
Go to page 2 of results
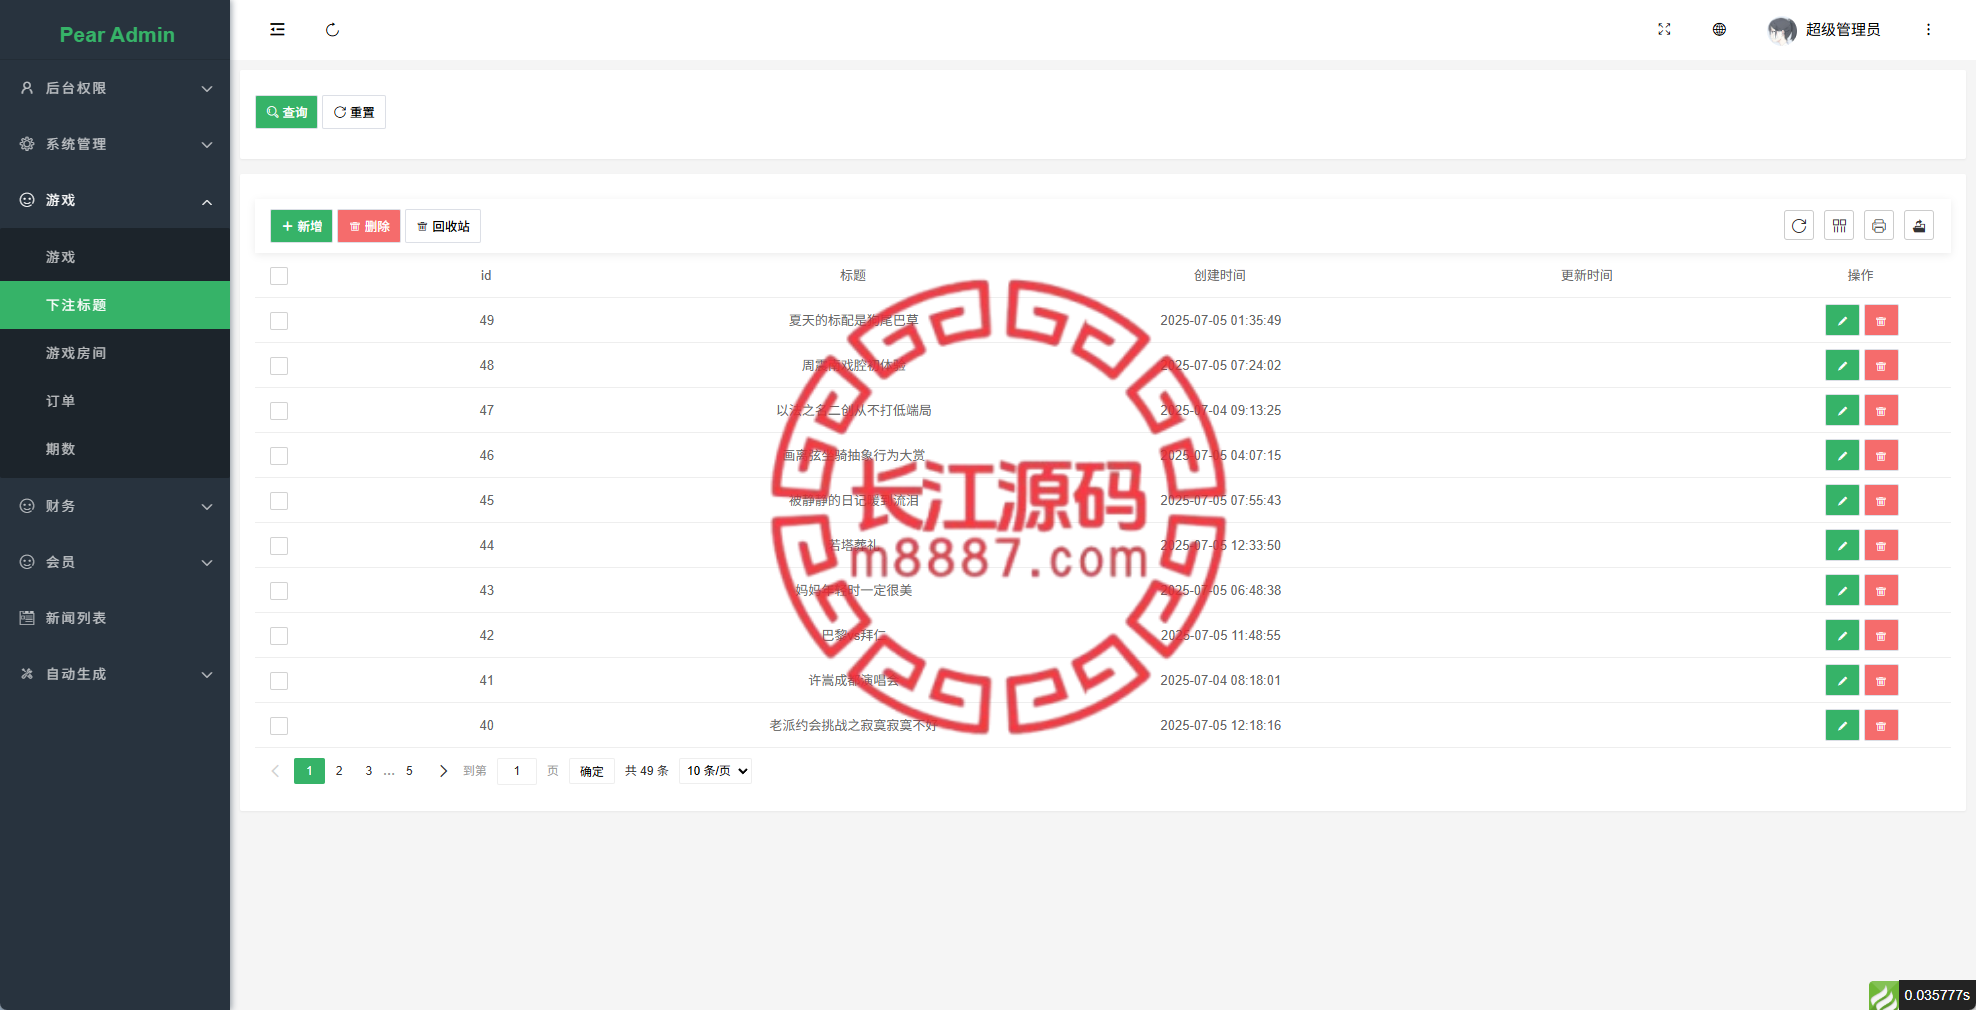click(339, 771)
